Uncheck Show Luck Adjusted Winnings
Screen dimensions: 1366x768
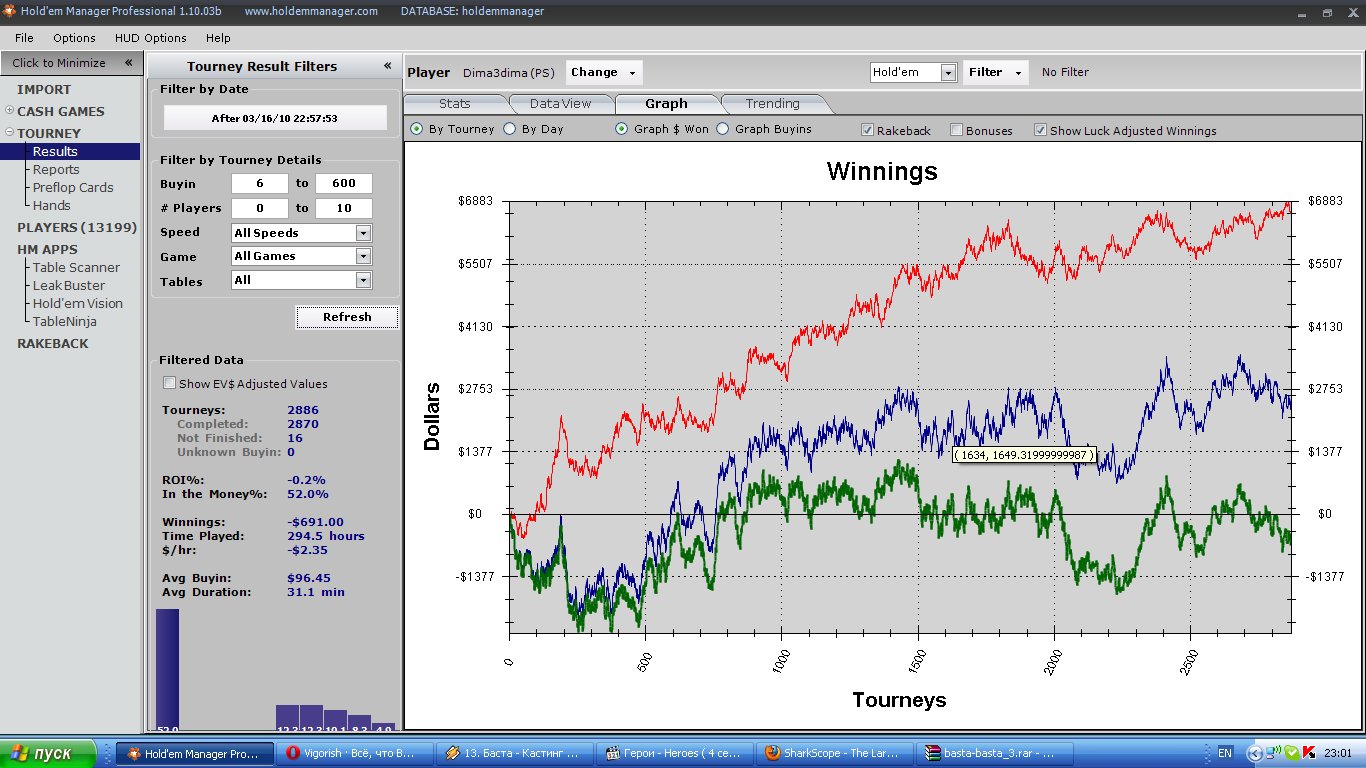click(1041, 130)
